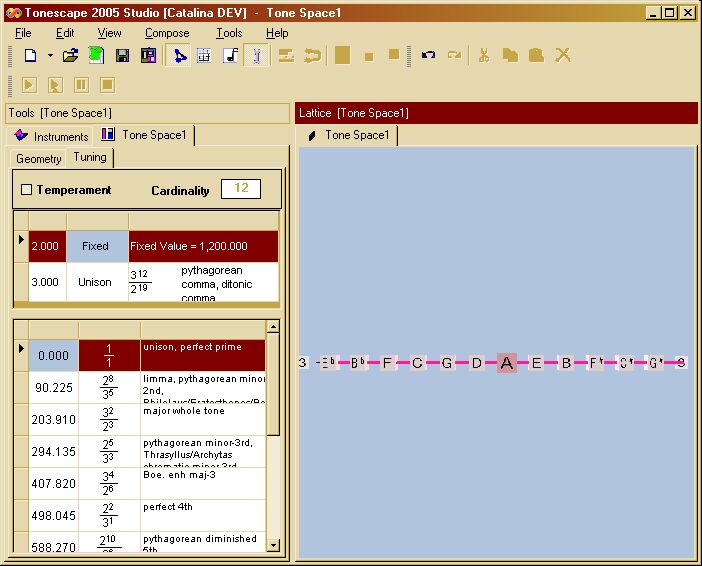The height and width of the screenshot is (566, 702).
Task: Click the grid table toolbar icon
Action: 204,56
